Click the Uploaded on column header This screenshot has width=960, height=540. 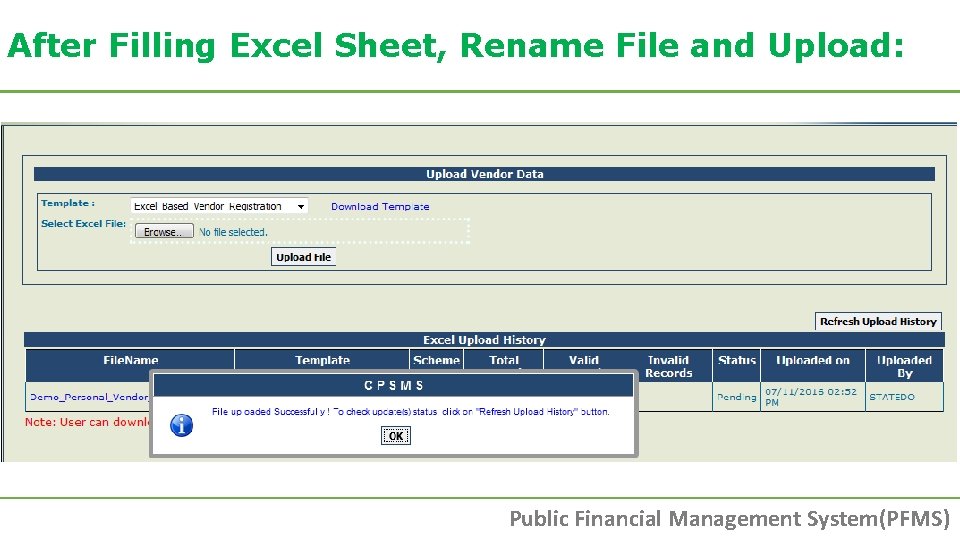(x=812, y=366)
